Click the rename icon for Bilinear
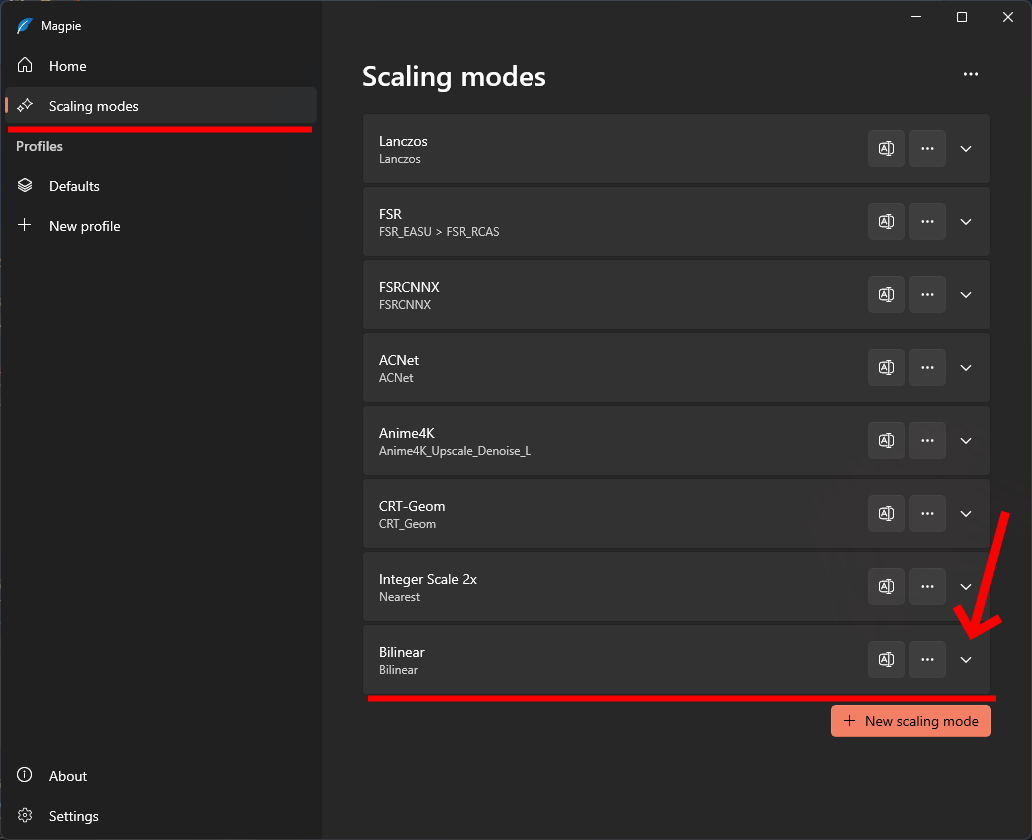The width and height of the screenshot is (1032, 840). pos(886,660)
